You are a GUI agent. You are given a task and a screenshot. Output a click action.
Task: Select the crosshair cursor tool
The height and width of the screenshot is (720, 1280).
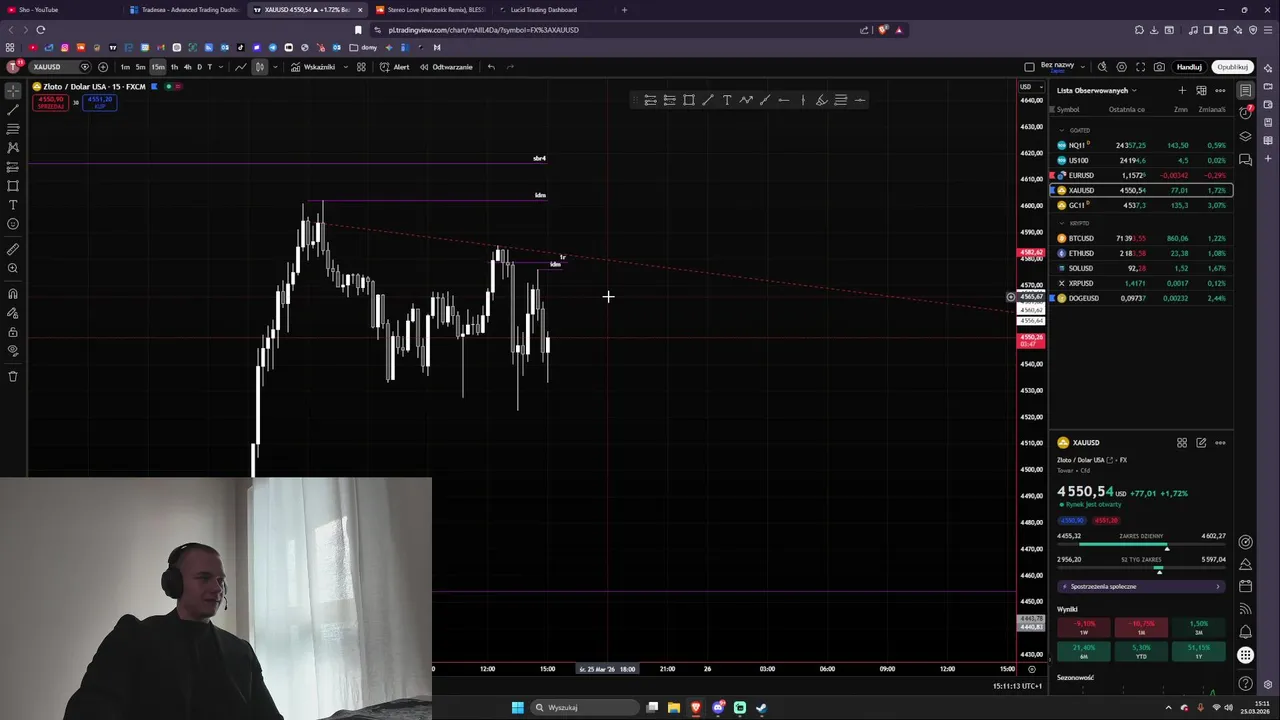coord(13,91)
